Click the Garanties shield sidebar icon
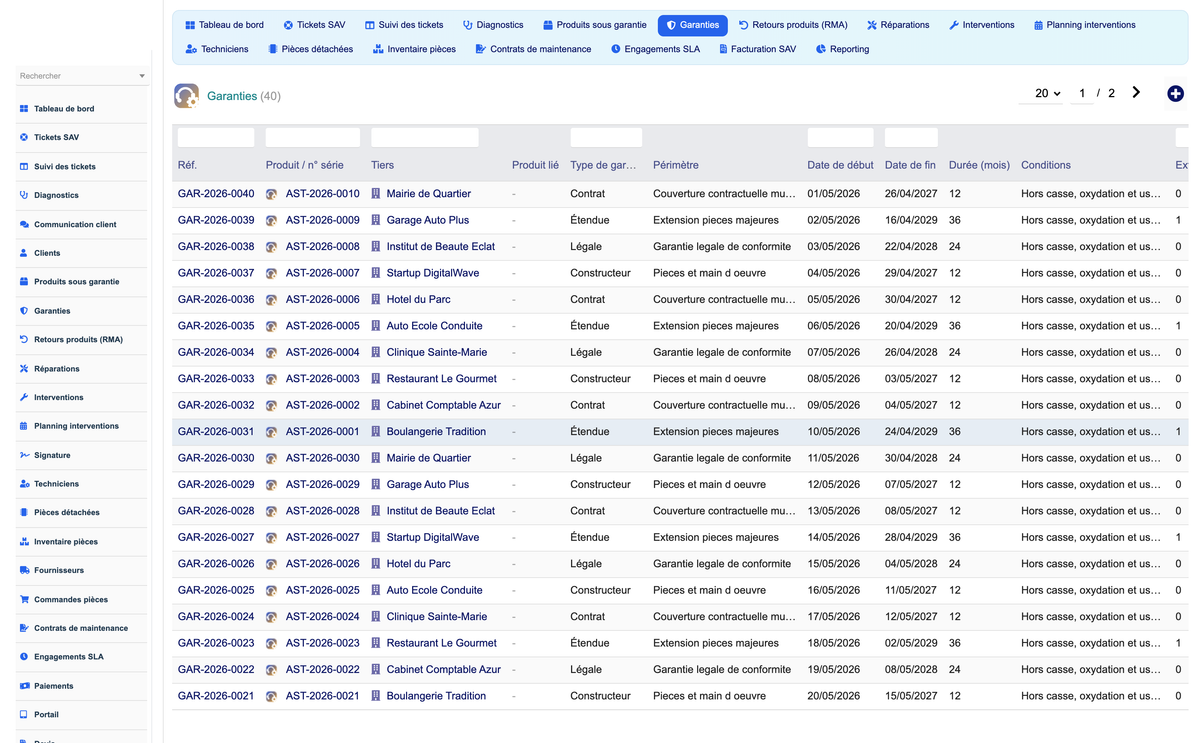 point(24,311)
